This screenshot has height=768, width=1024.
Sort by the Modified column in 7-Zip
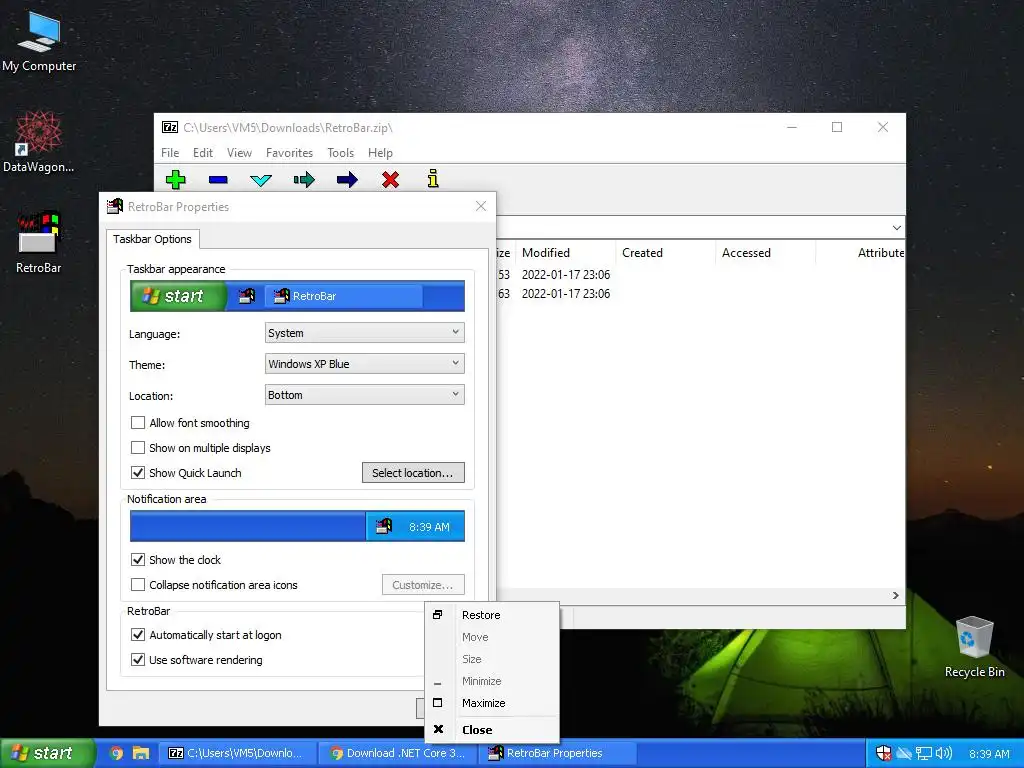[x=566, y=253]
